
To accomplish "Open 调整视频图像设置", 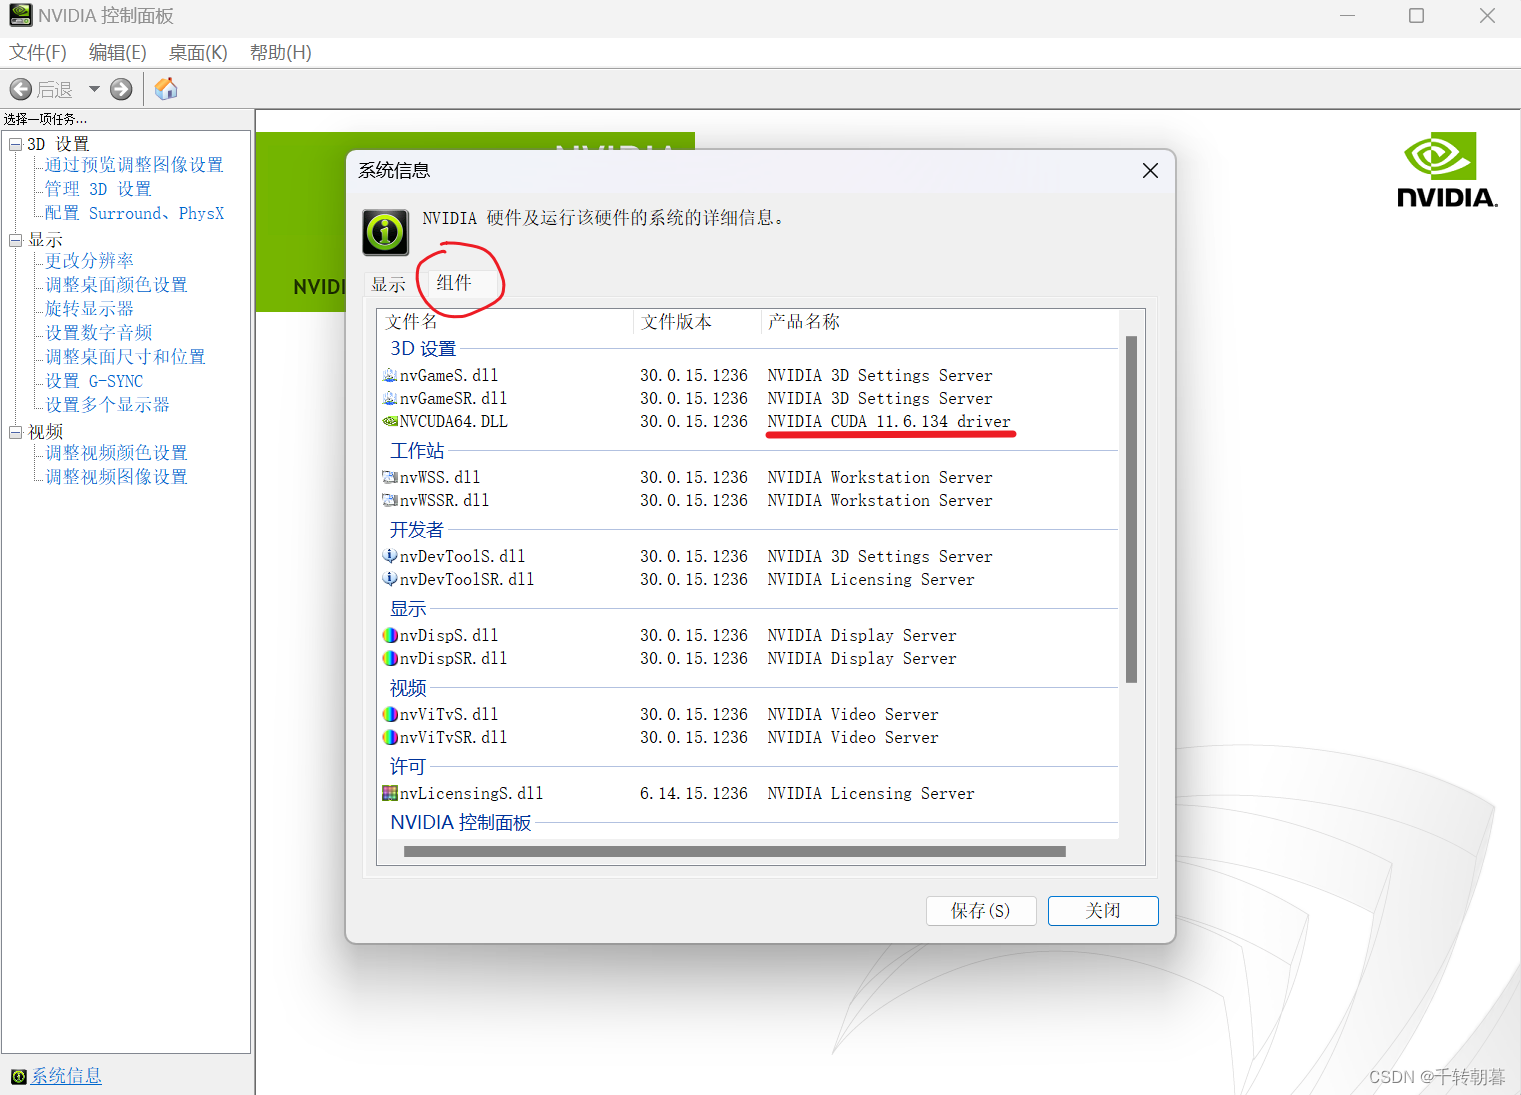I will point(116,477).
